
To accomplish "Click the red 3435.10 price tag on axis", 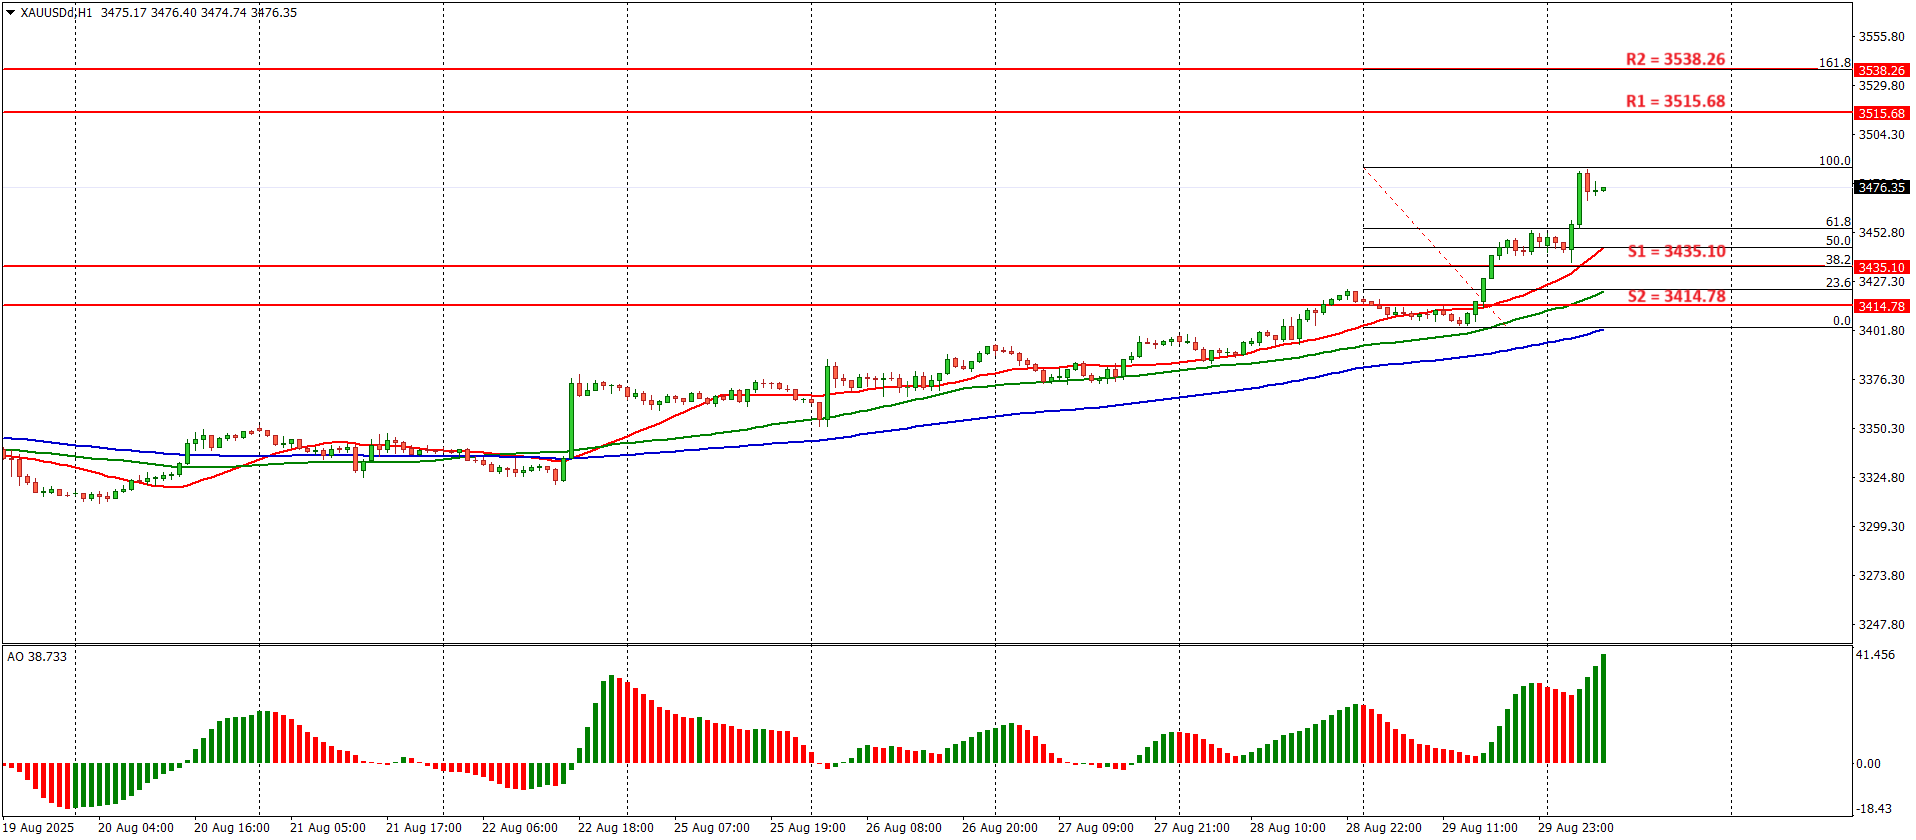I will [1881, 267].
